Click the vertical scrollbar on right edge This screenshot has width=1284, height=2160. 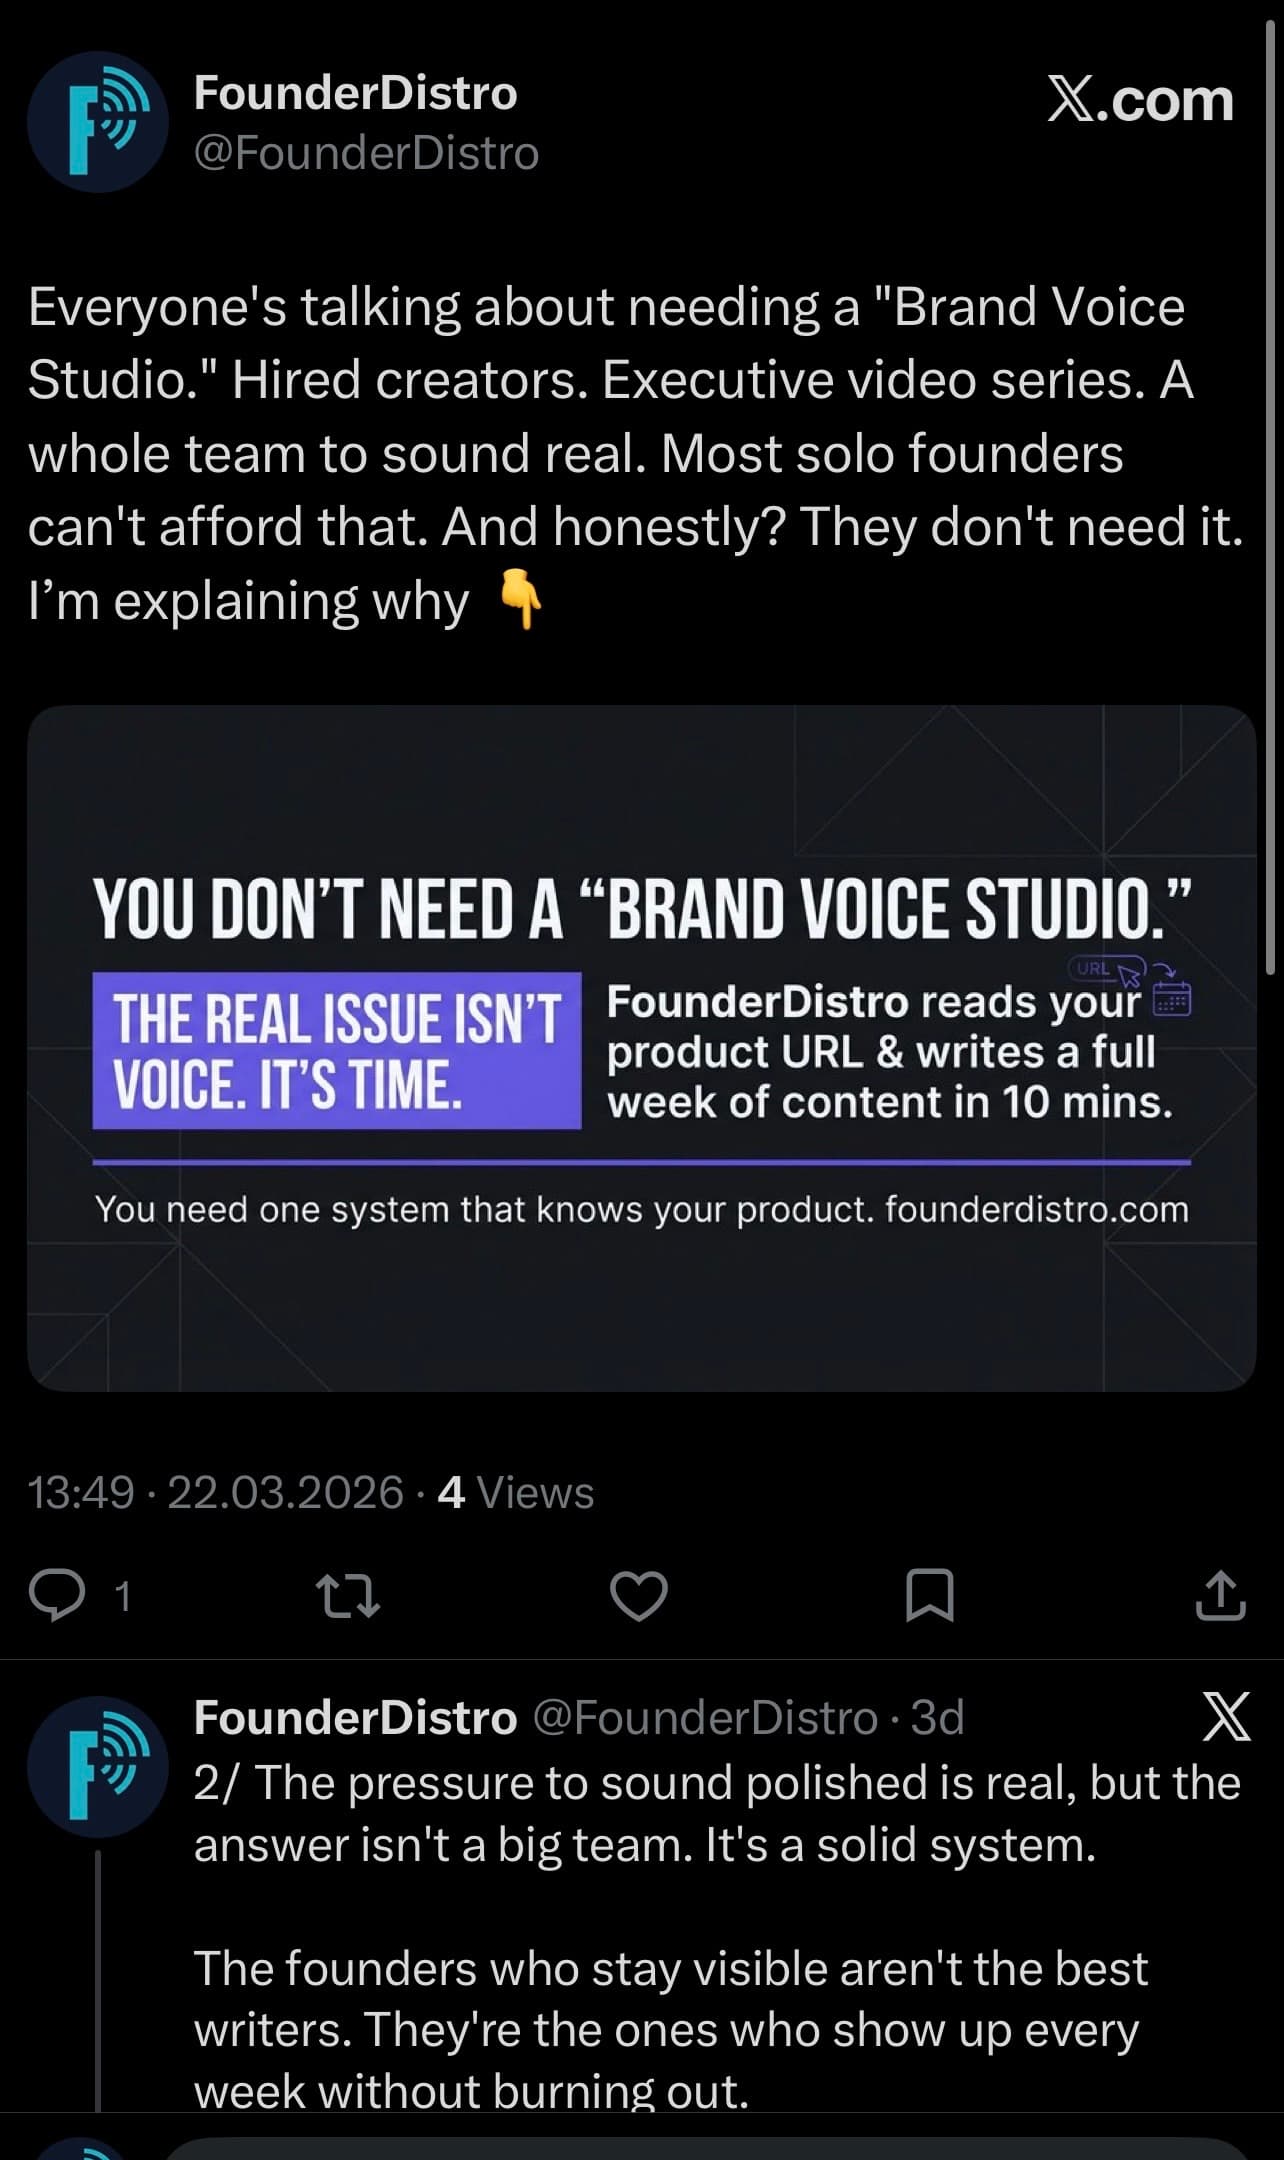click(x=1270, y=500)
